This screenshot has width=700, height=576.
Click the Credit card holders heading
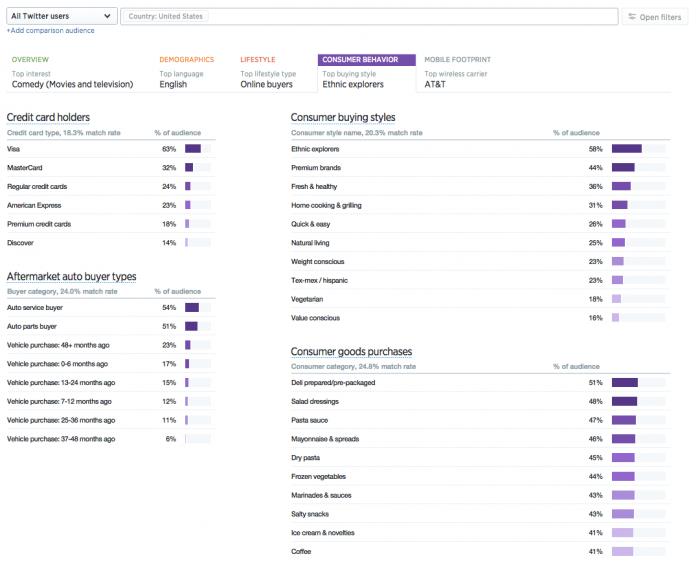50,117
